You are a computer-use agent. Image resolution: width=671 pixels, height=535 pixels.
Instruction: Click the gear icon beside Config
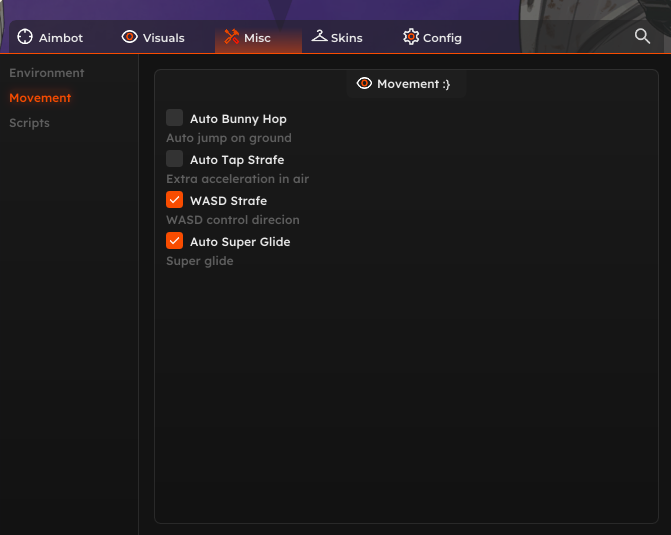pos(411,37)
